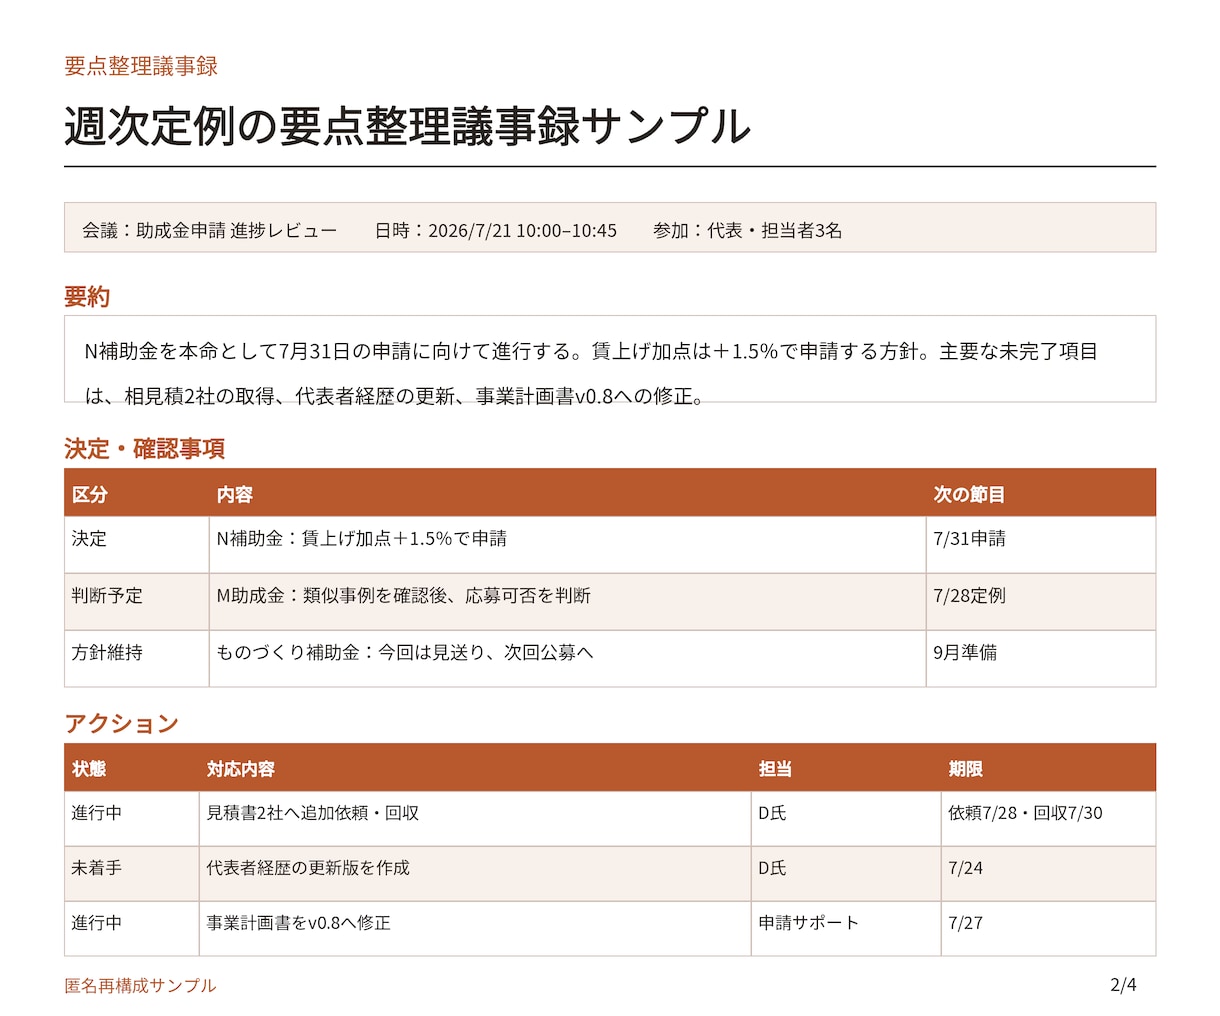Click the '内容' column header

[234, 494]
